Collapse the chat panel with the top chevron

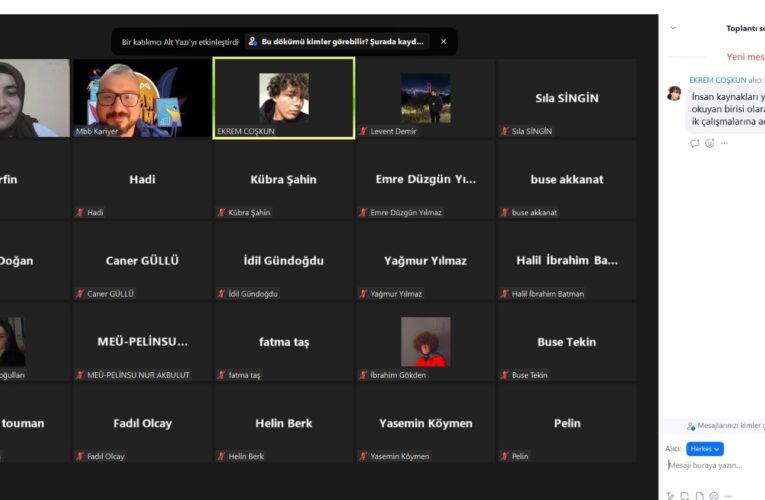coord(673,28)
